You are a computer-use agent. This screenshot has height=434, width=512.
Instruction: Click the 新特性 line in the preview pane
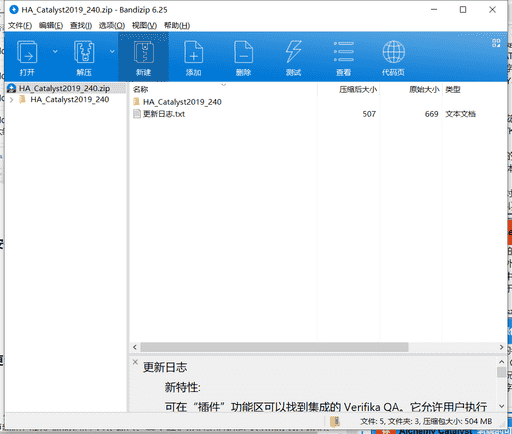(x=182, y=387)
